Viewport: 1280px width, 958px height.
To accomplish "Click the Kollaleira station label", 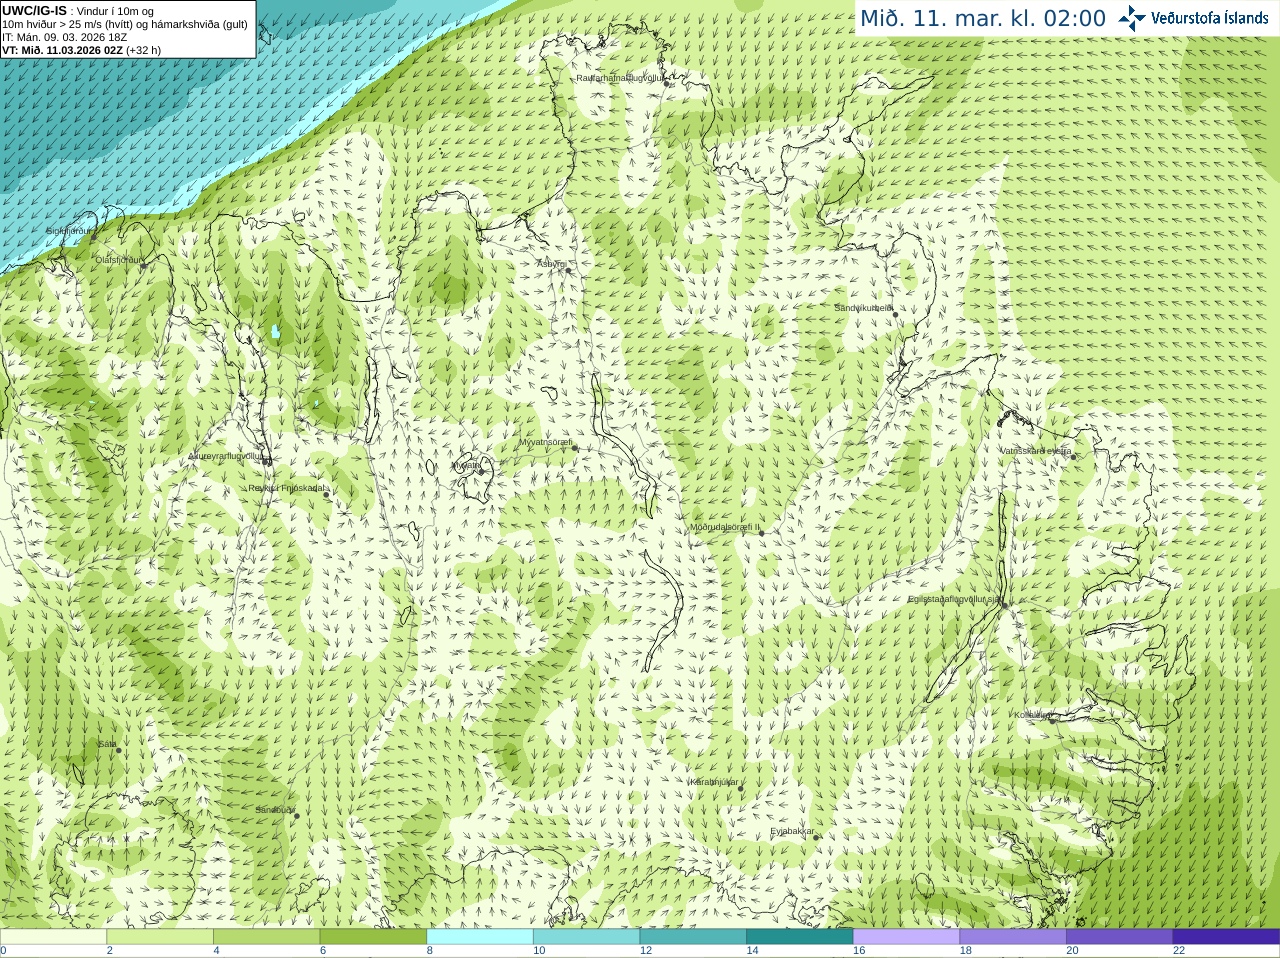I will [1032, 715].
